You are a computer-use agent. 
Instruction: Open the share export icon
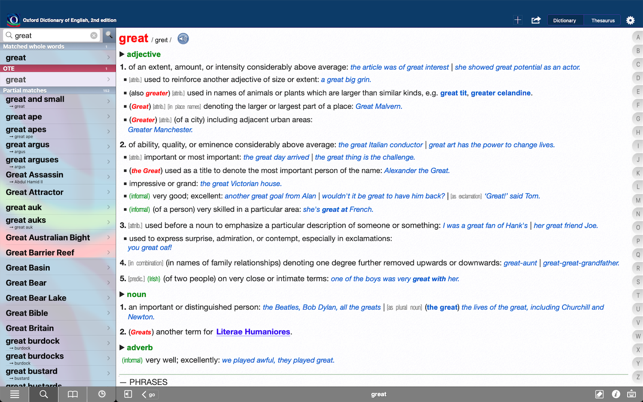pyautogui.click(x=536, y=20)
